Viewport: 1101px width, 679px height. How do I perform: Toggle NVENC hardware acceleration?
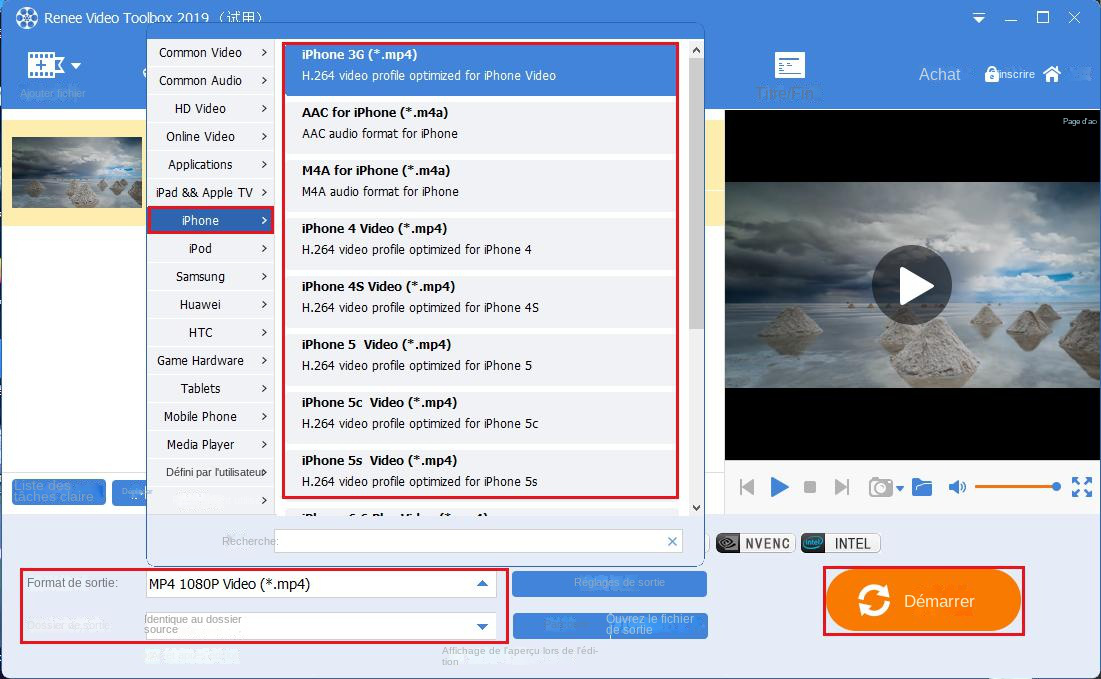pos(755,543)
